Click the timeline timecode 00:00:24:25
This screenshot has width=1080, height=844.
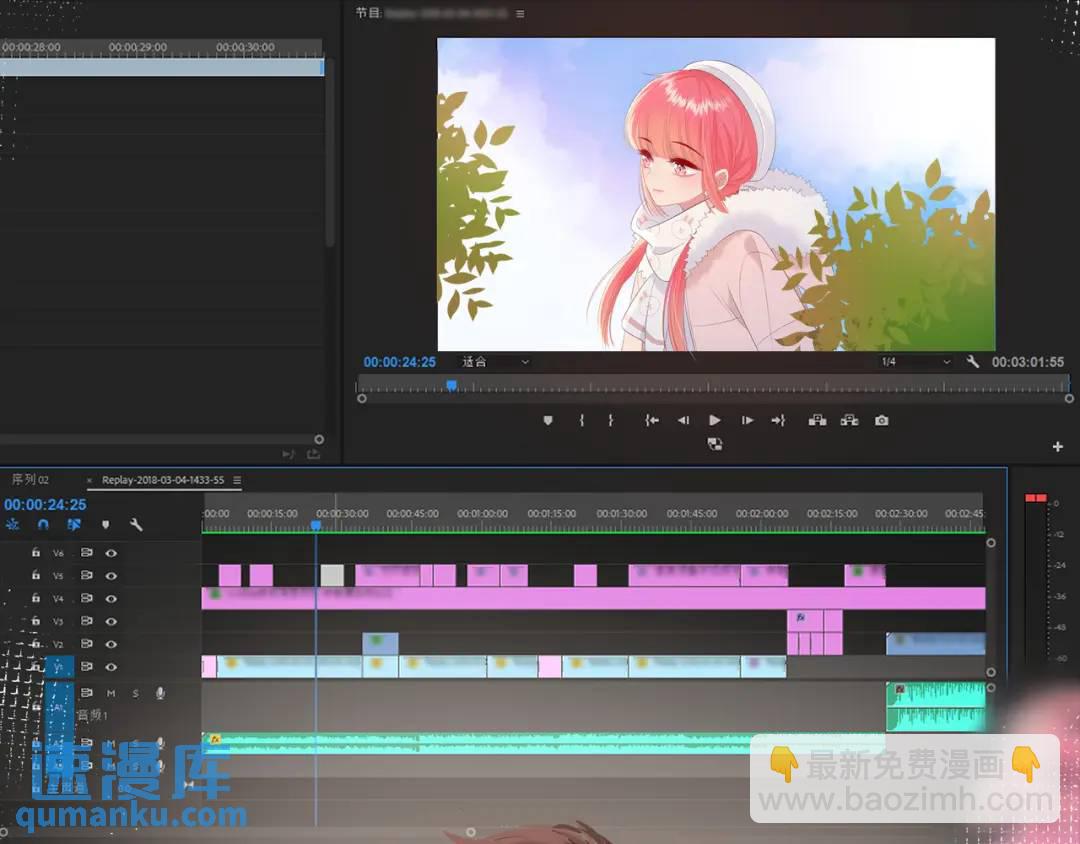click(45, 505)
